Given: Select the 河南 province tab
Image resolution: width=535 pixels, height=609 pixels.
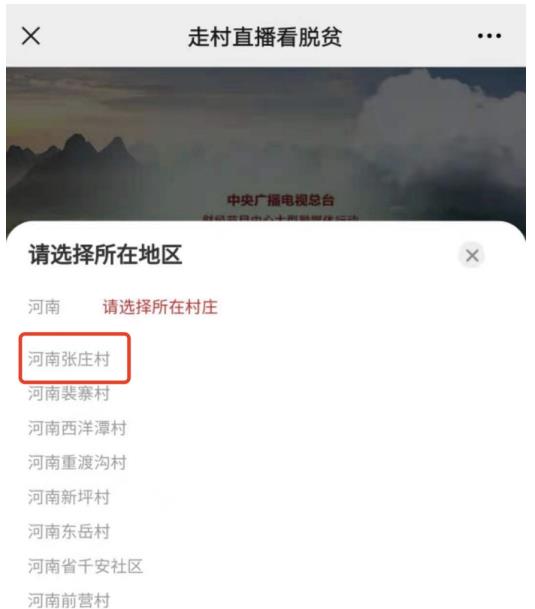Looking at the screenshot, I should (x=44, y=307).
